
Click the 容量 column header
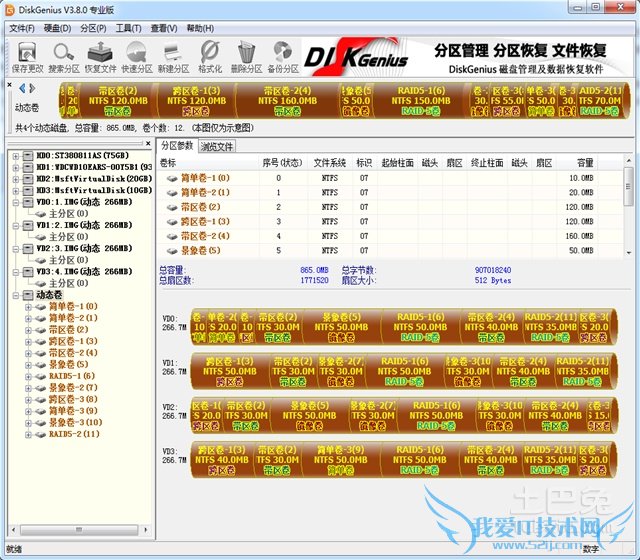point(585,162)
